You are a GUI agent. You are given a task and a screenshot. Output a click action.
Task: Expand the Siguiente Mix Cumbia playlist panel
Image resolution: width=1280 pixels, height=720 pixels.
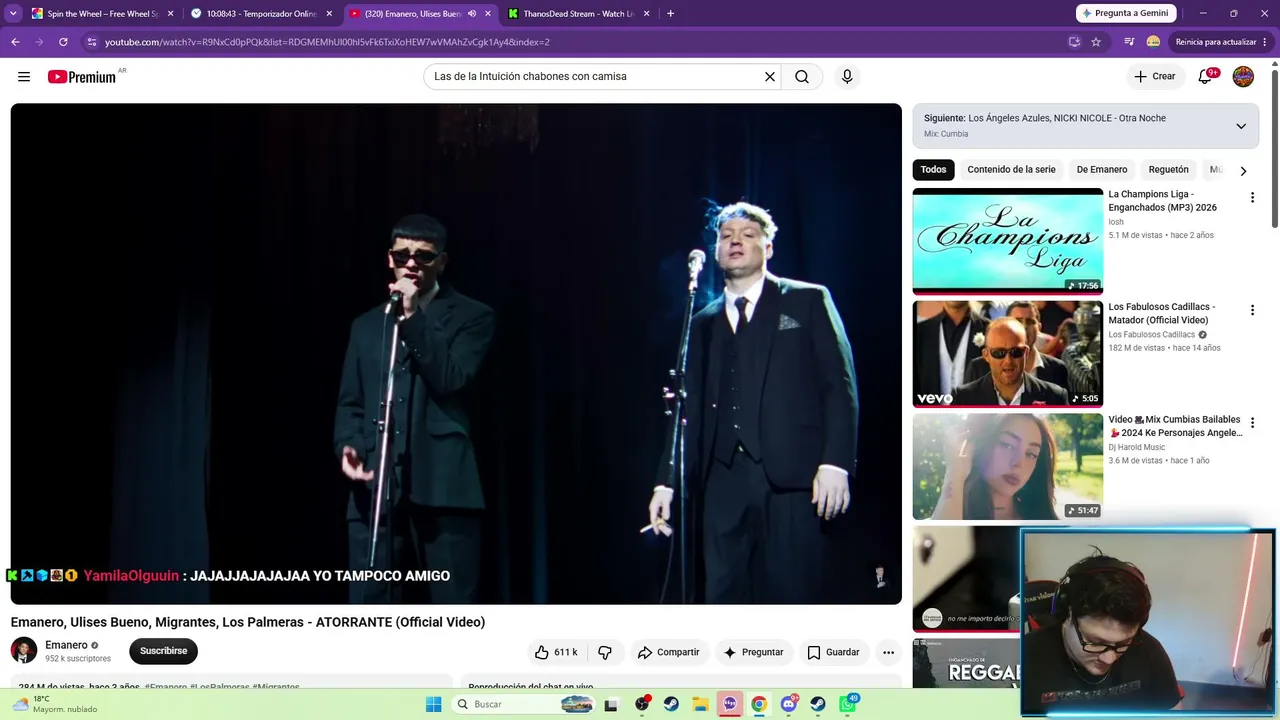[1241, 126]
